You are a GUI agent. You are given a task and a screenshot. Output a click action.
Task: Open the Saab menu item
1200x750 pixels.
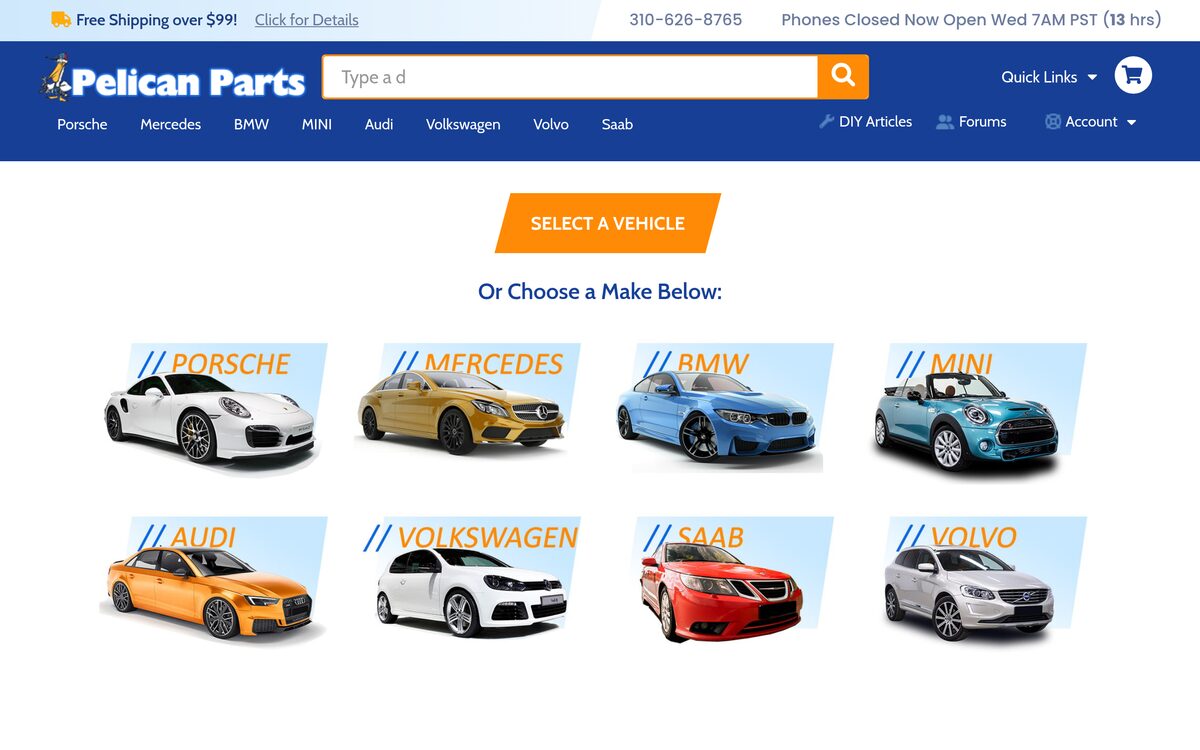617,124
